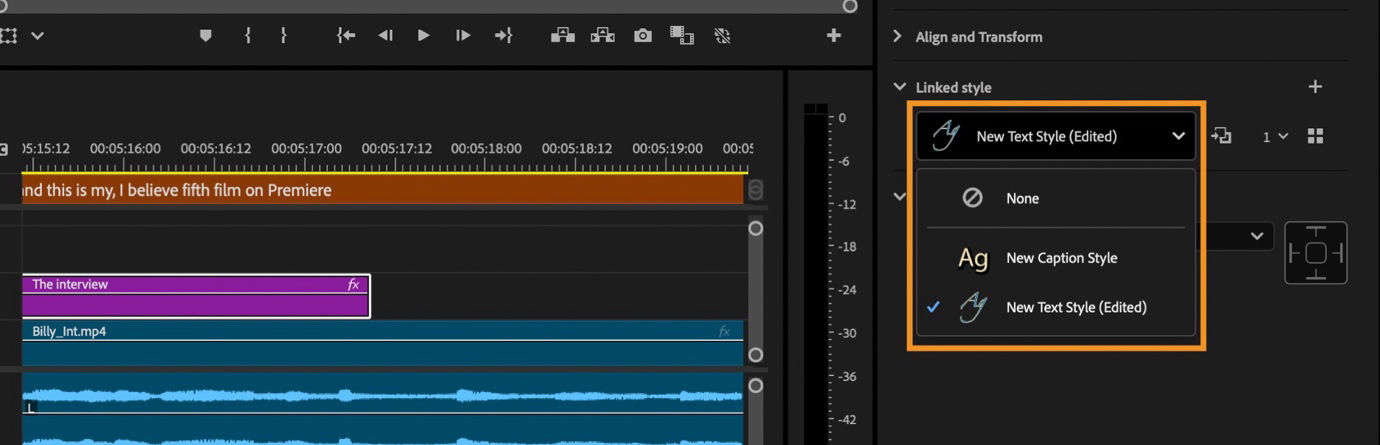Image resolution: width=1380 pixels, height=445 pixels.
Task: Click the push style to track icon
Action: 1221,136
